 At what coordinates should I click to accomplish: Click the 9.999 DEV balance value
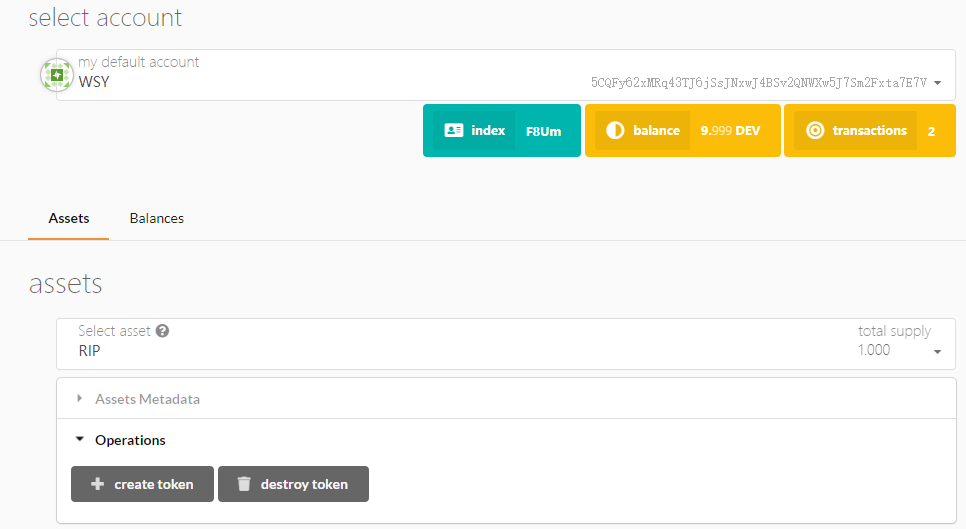click(730, 131)
